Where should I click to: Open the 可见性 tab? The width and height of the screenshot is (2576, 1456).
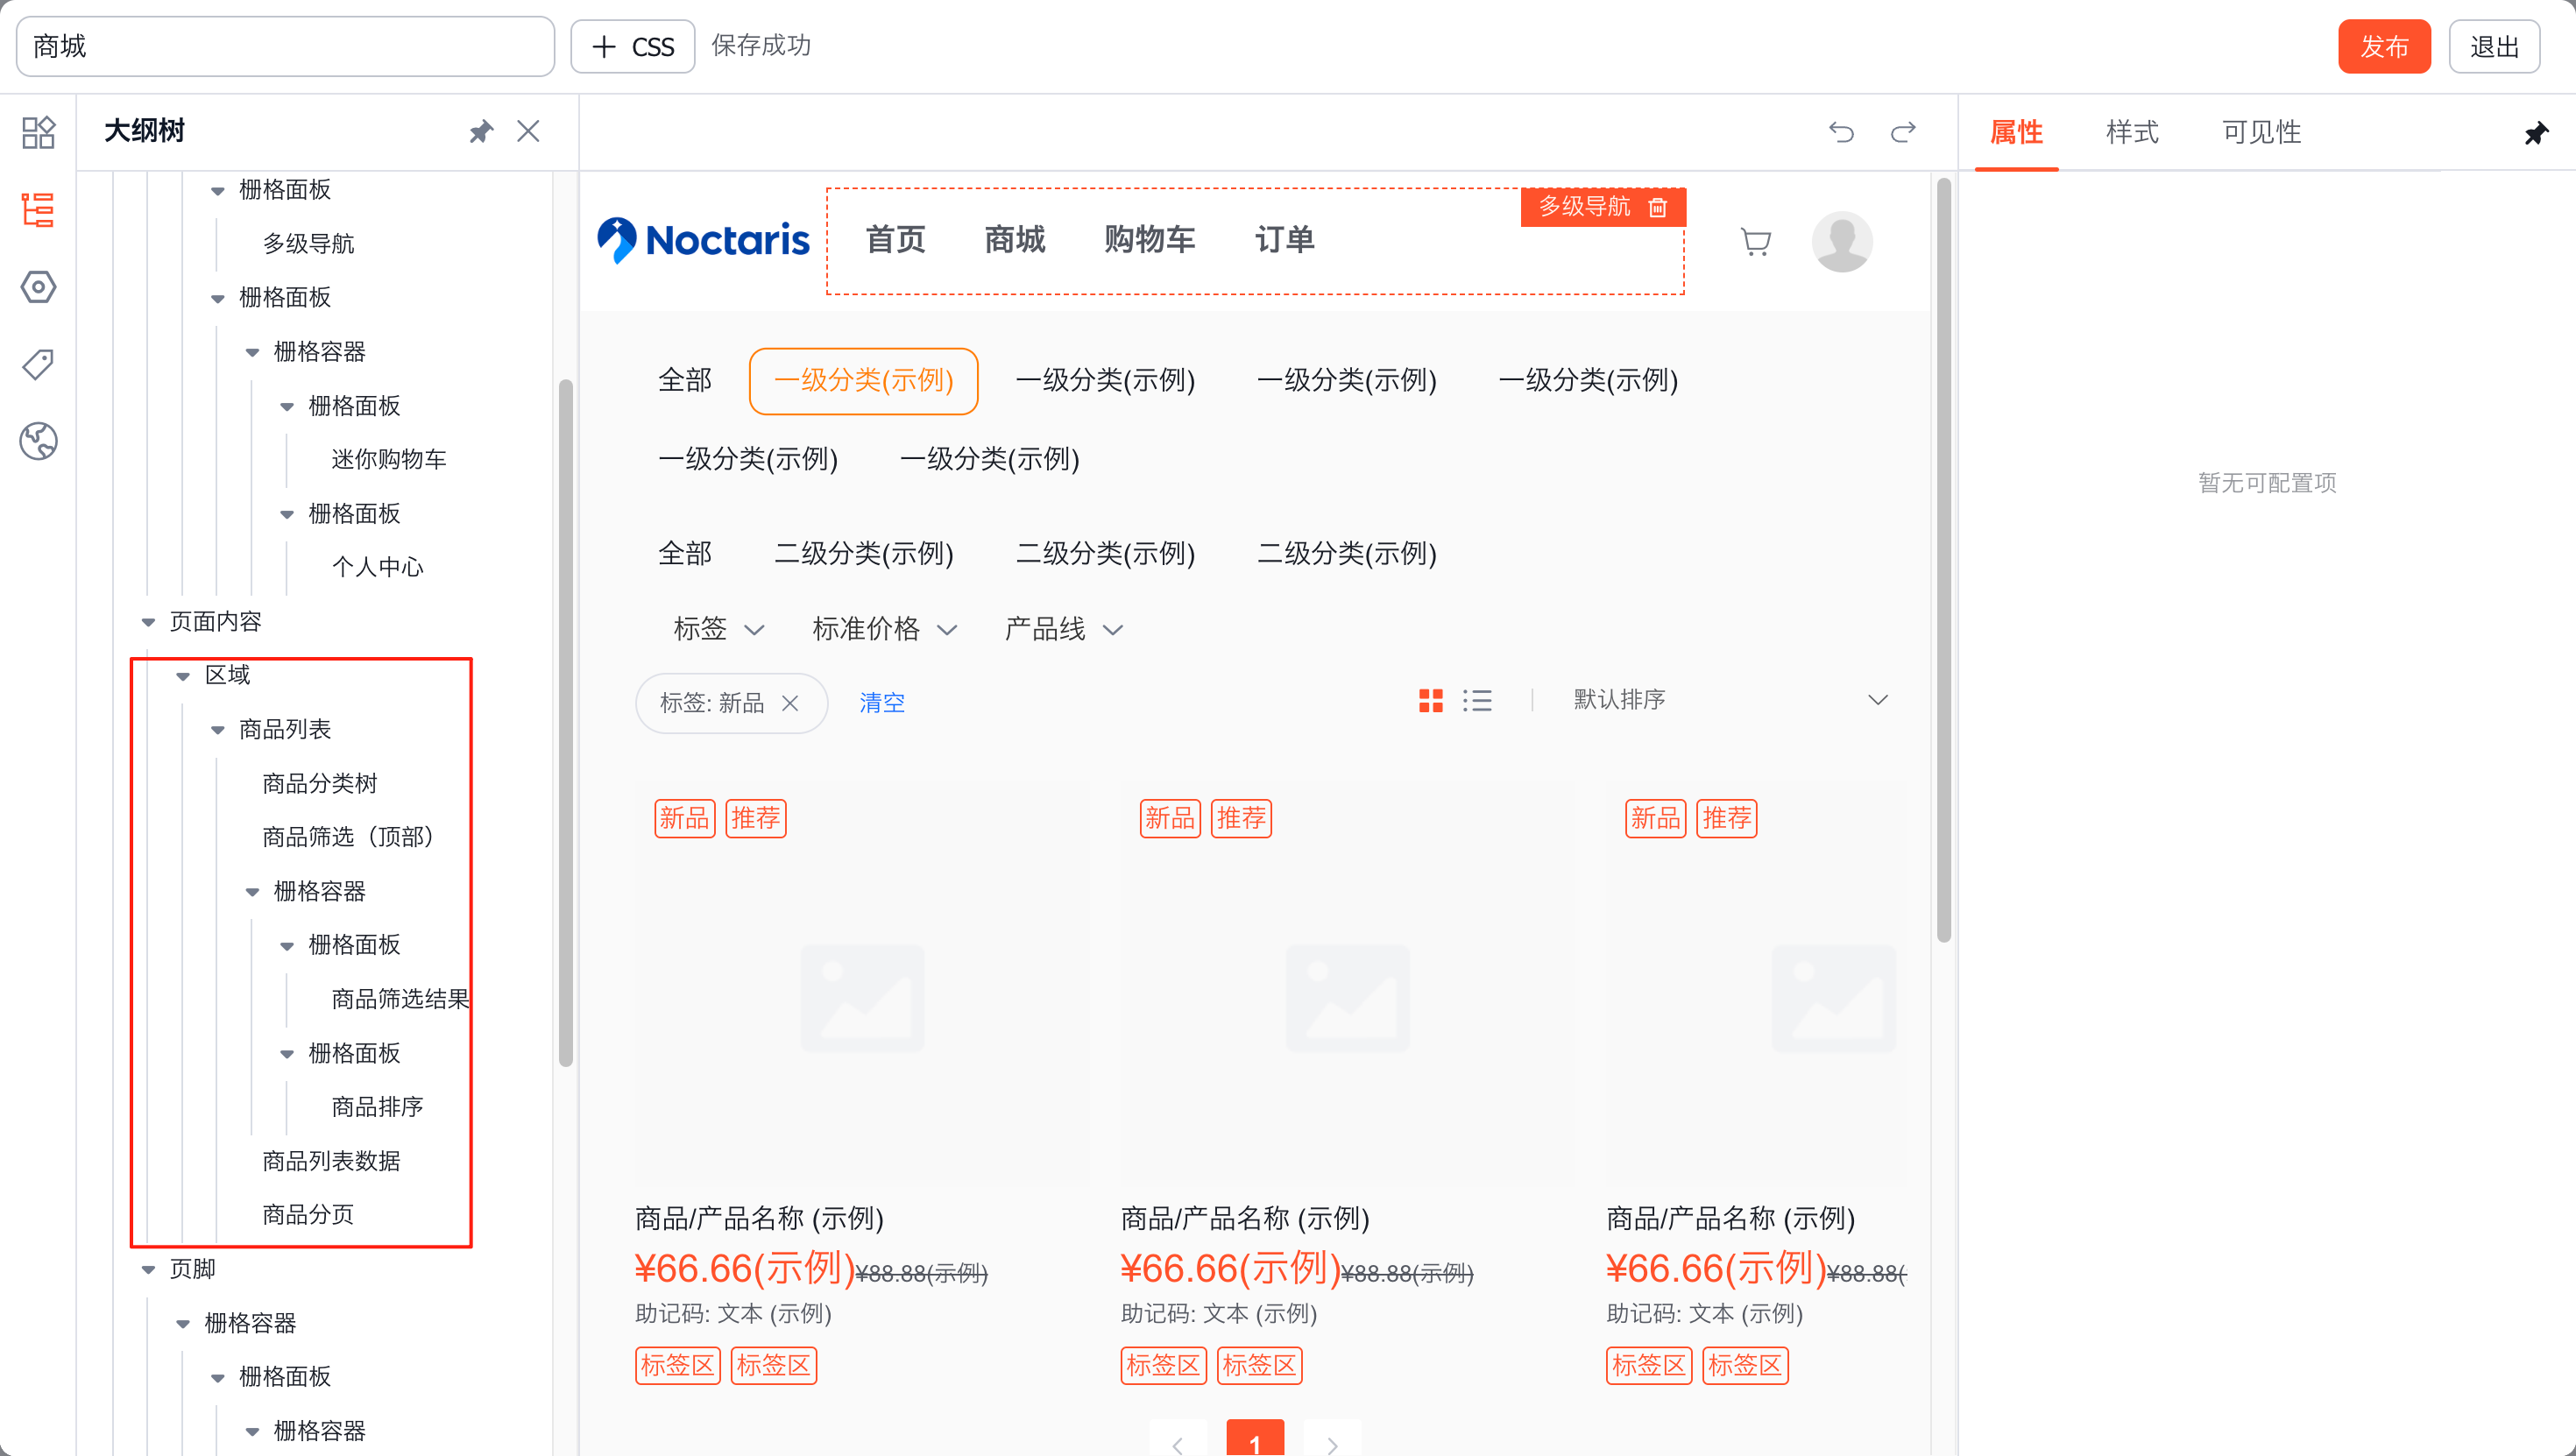pyautogui.click(x=2261, y=132)
